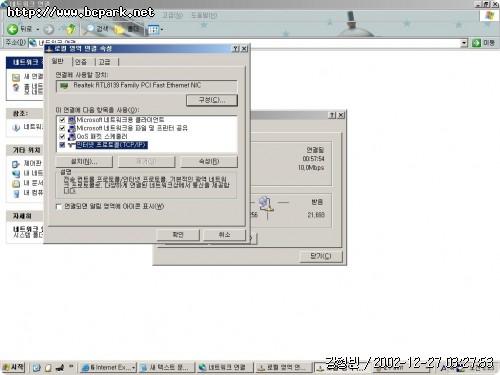This screenshot has width=500, height=375.
Task: Click the 검색 search magnifier icon
Action: pos(89,29)
